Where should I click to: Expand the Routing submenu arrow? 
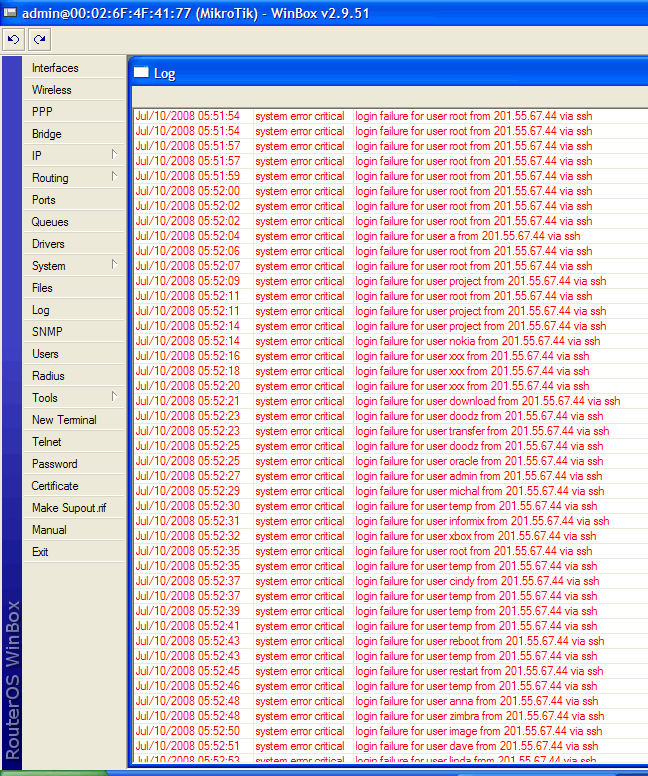tap(114, 177)
